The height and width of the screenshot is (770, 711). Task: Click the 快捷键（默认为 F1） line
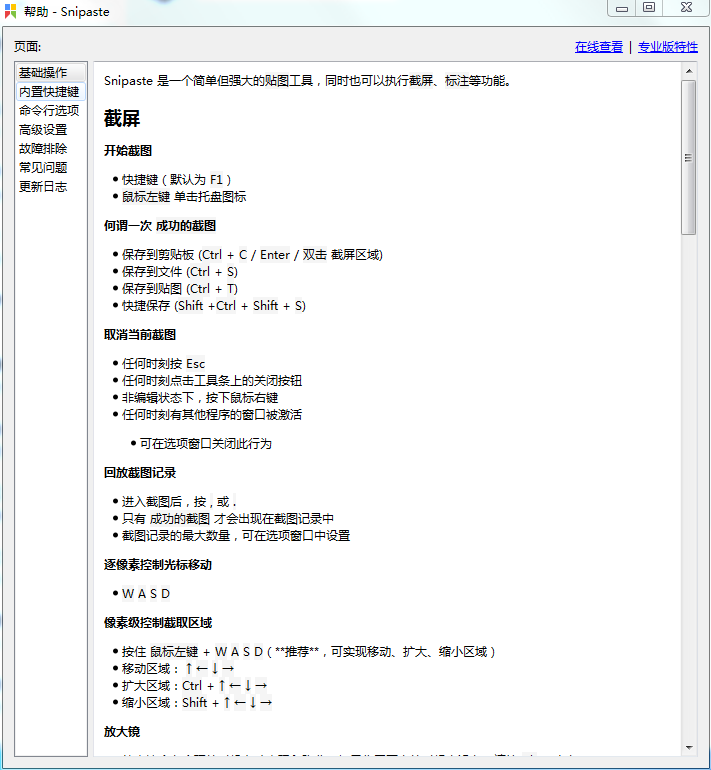(176, 180)
